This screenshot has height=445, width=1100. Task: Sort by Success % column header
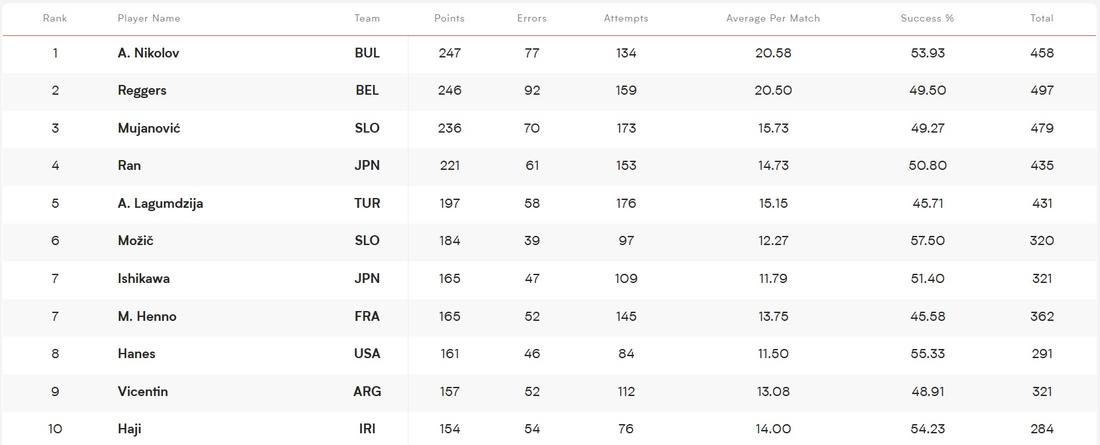(927, 18)
